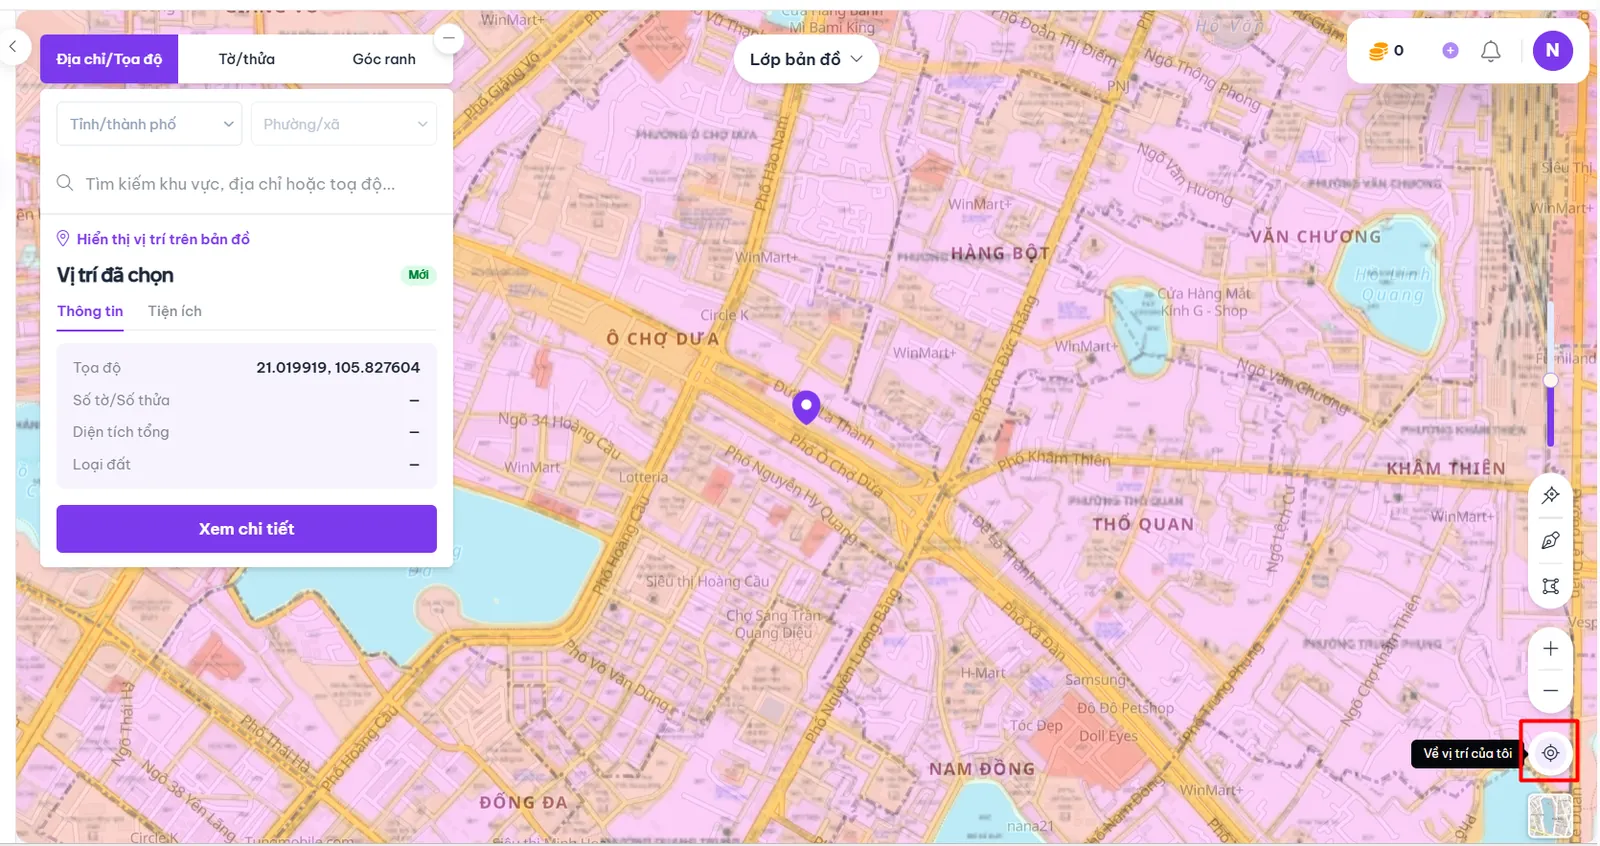Open notifications bell
The image size is (1600, 846).
click(x=1490, y=51)
